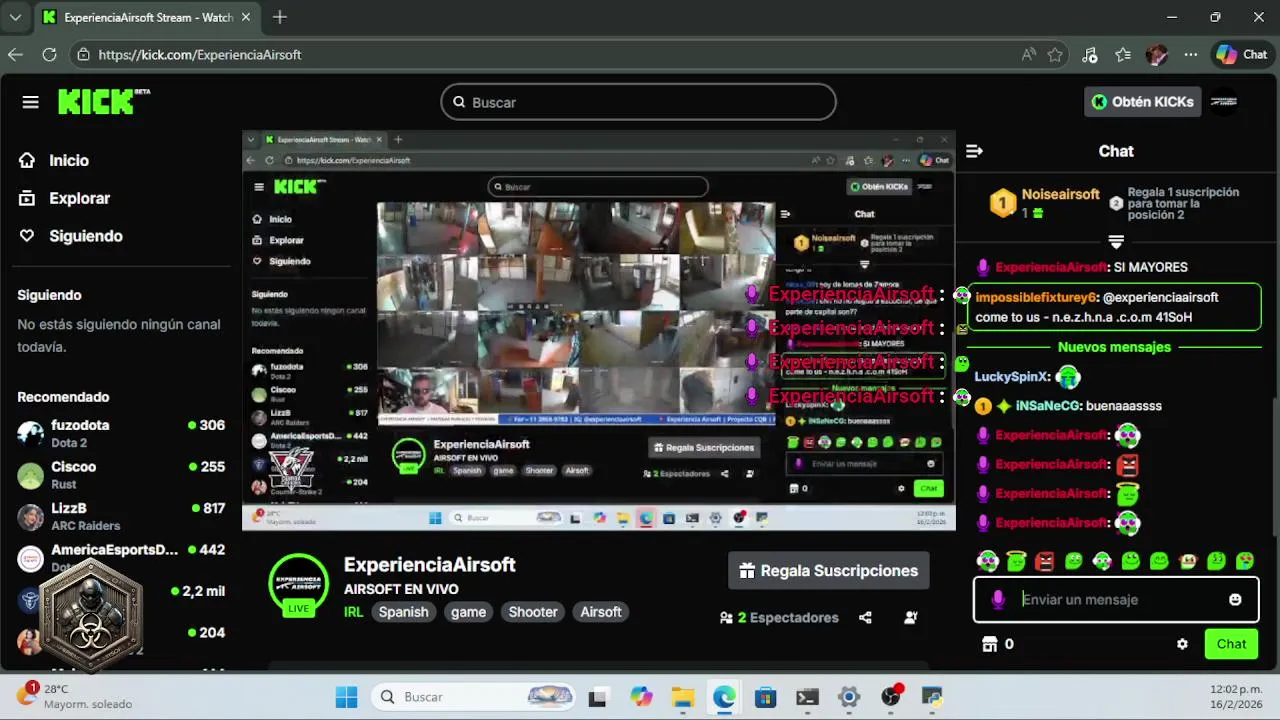Open OBS Studio from taskbar

(x=891, y=697)
